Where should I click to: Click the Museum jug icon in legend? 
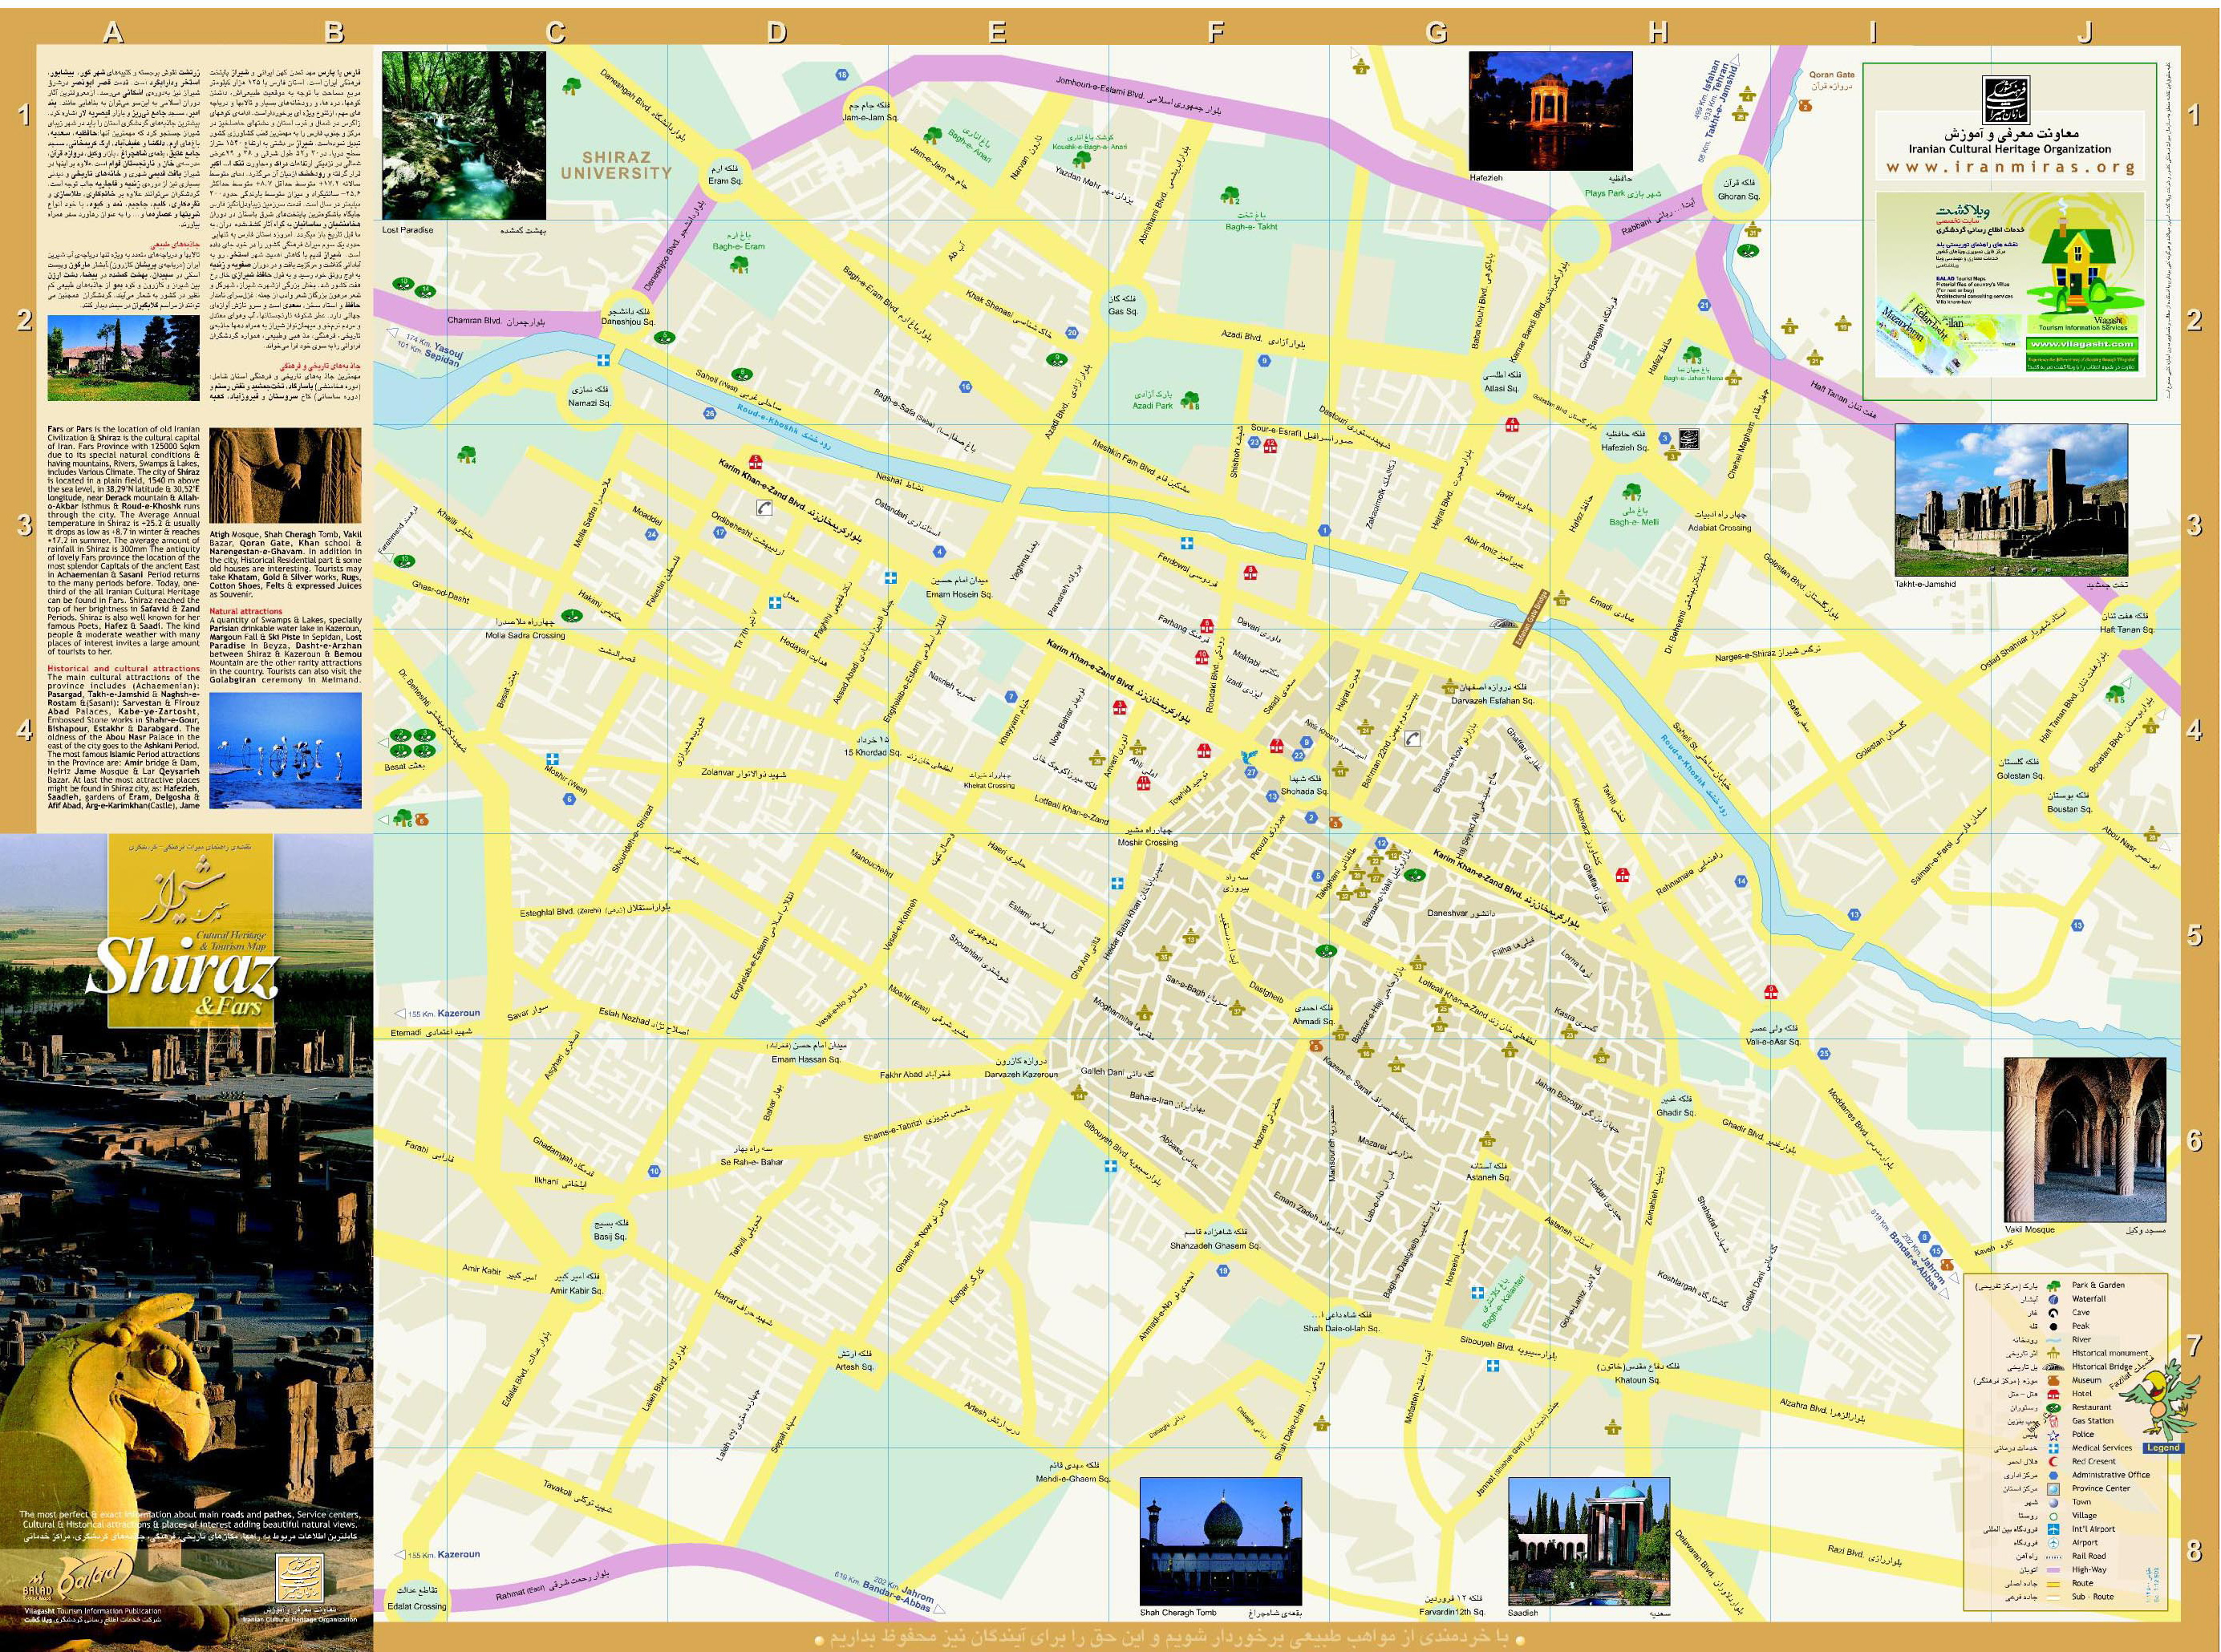point(2054,1381)
